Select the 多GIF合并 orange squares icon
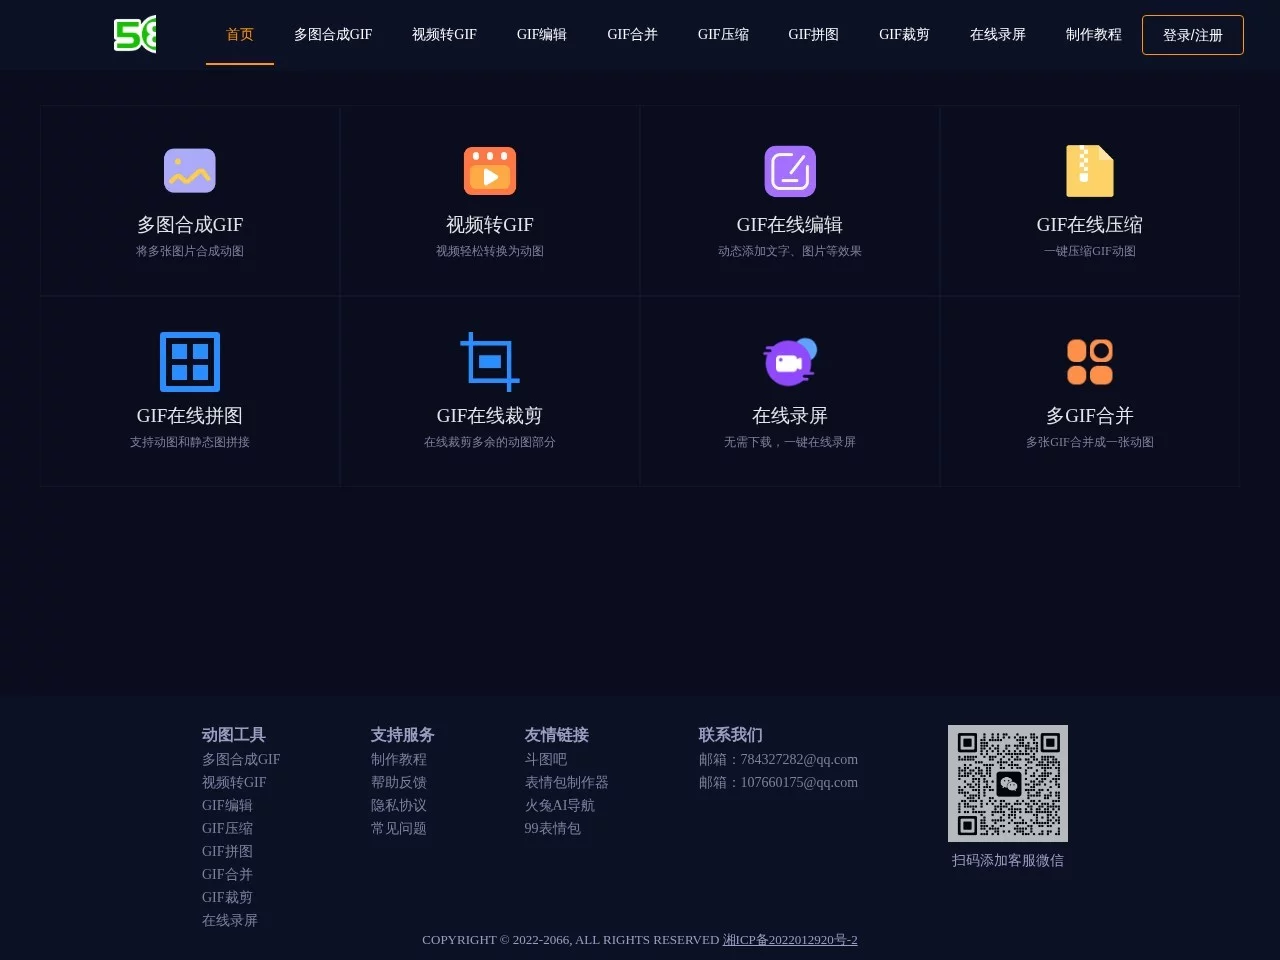The width and height of the screenshot is (1280, 960). pos(1090,362)
